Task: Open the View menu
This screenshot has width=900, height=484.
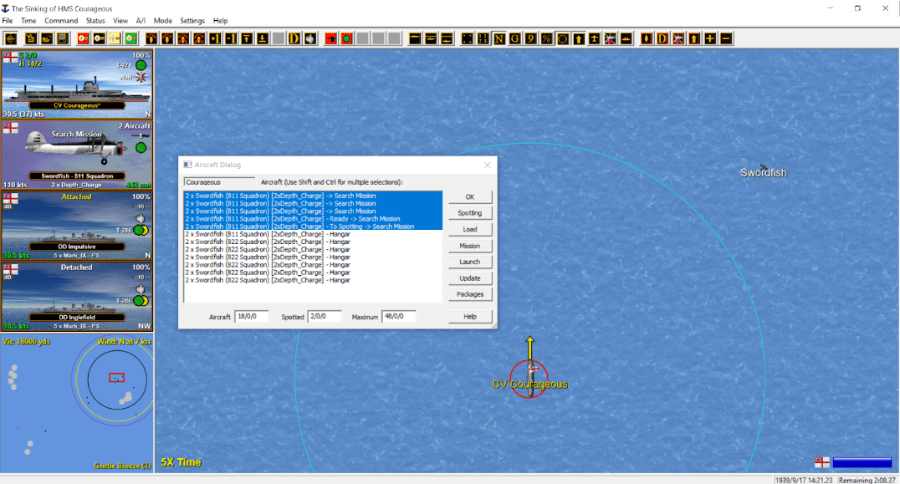Action: (x=120, y=21)
